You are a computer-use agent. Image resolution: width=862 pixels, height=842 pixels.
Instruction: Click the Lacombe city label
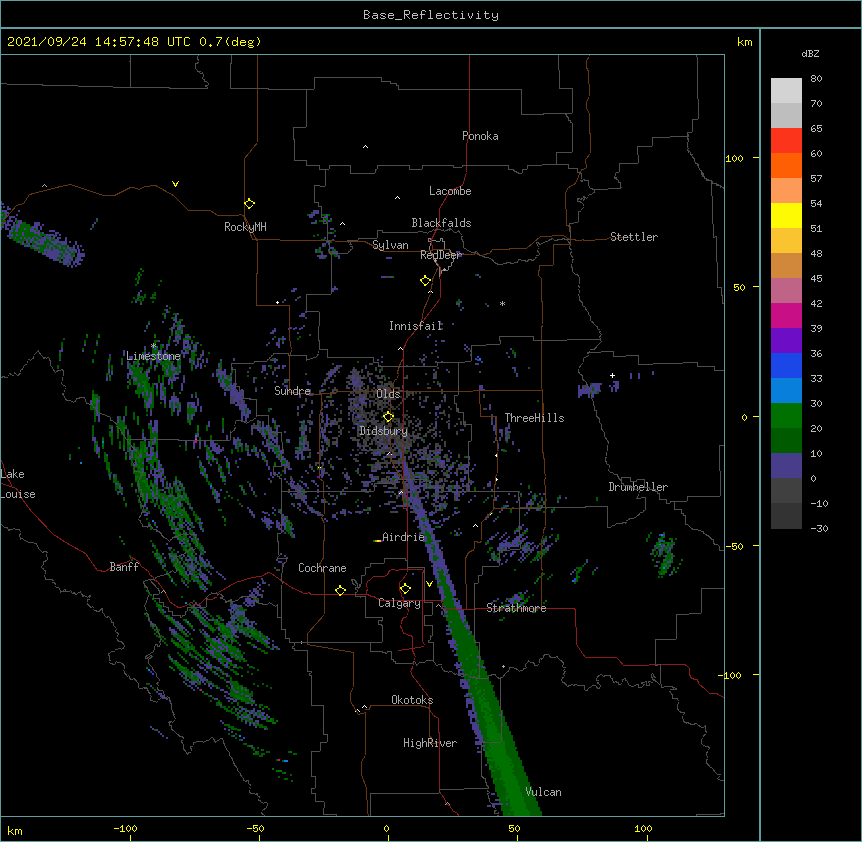click(450, 191)
